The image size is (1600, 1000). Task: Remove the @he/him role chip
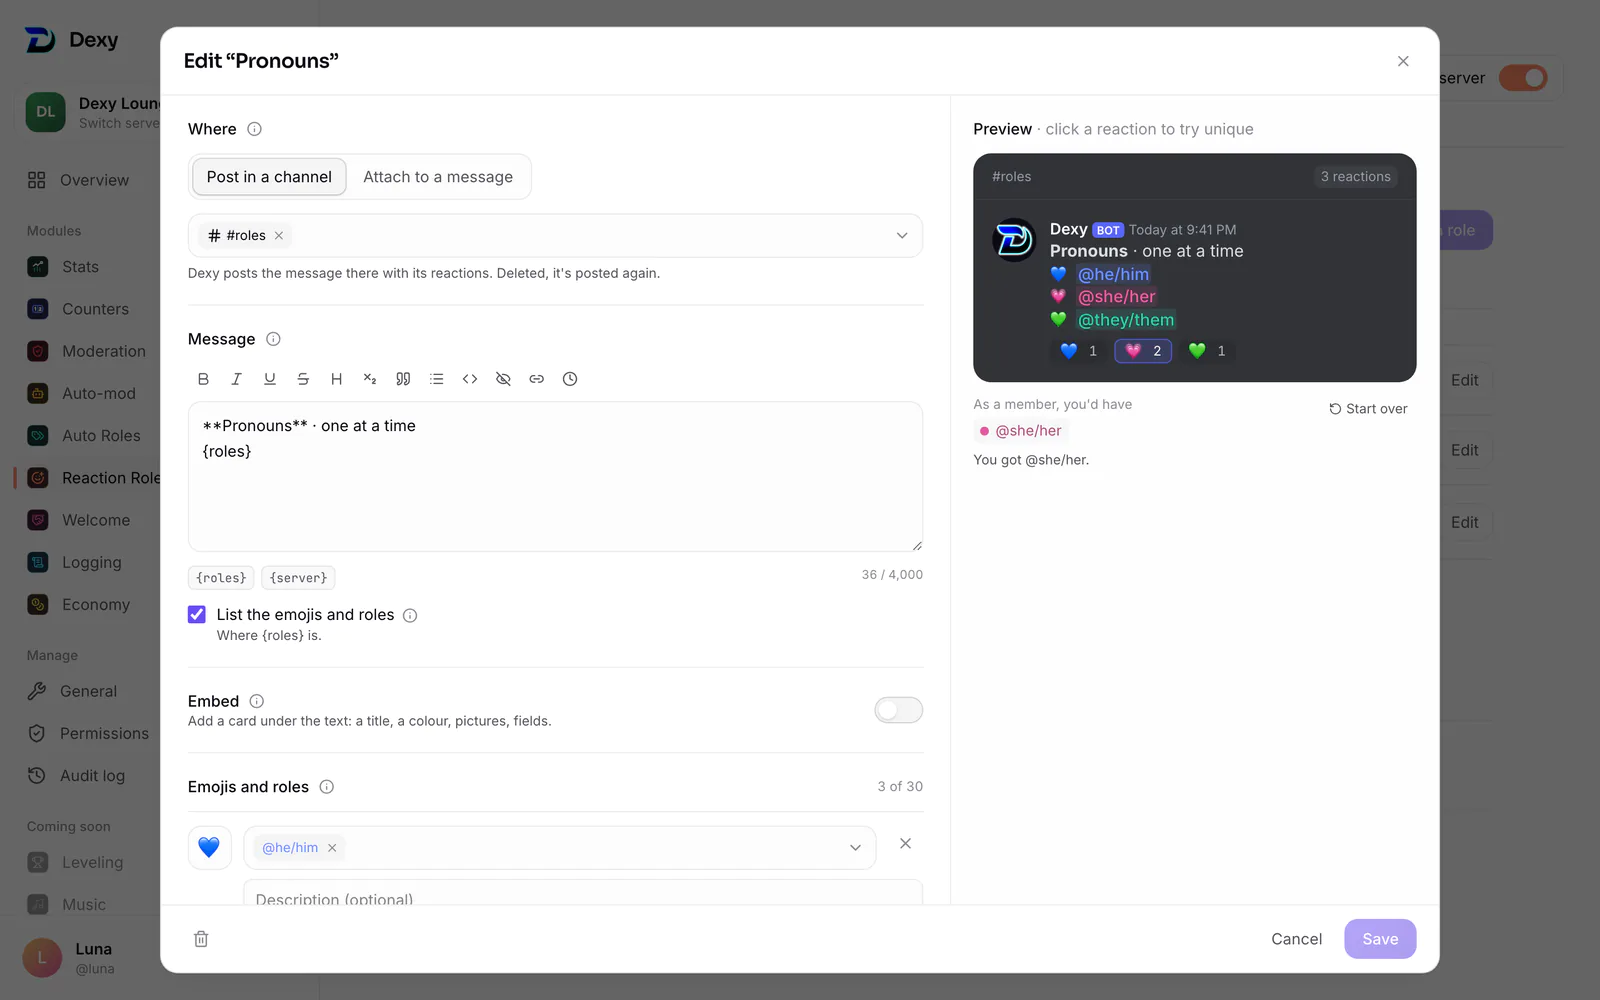coord(332,848)
